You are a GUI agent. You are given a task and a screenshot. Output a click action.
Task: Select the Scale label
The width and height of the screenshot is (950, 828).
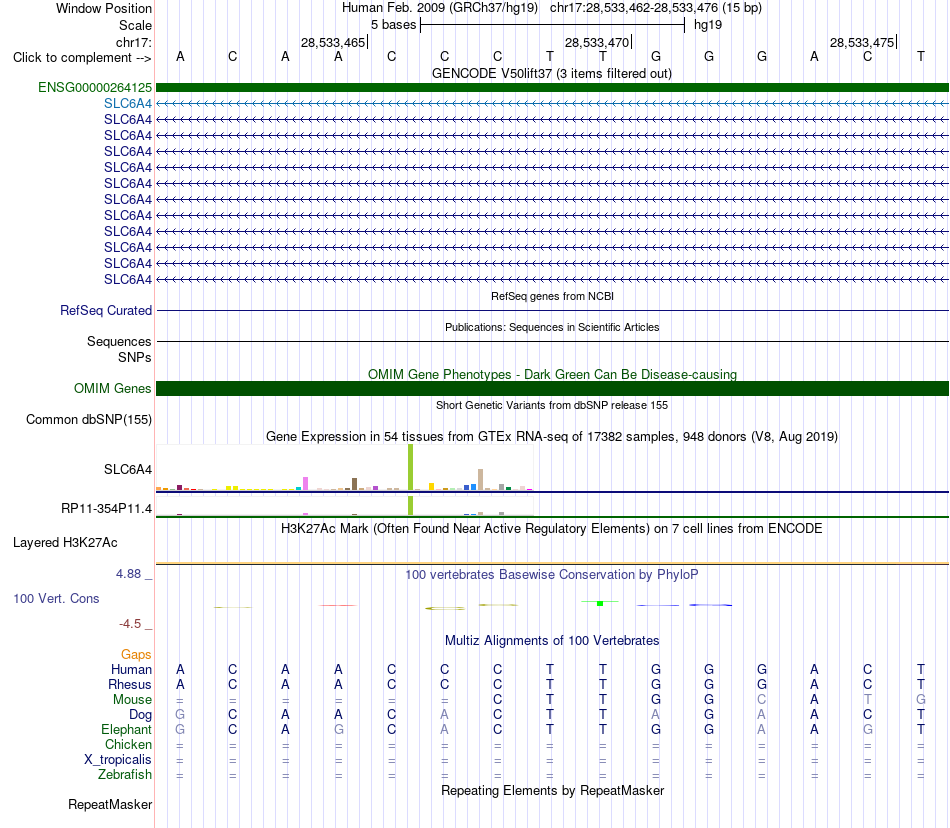[135, 25]
